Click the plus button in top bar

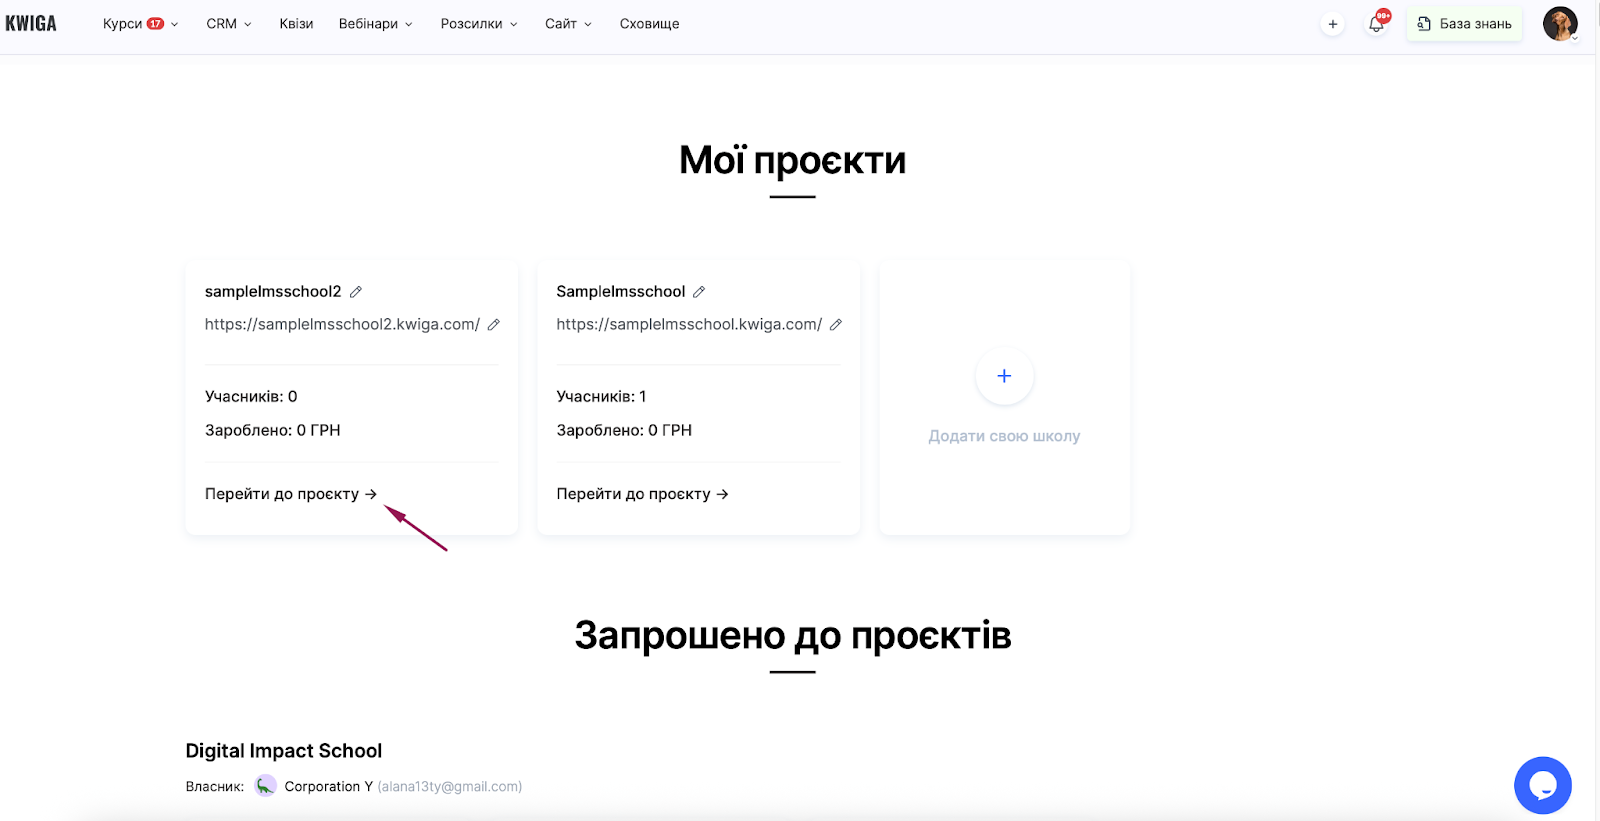(x=1332, y=24)
